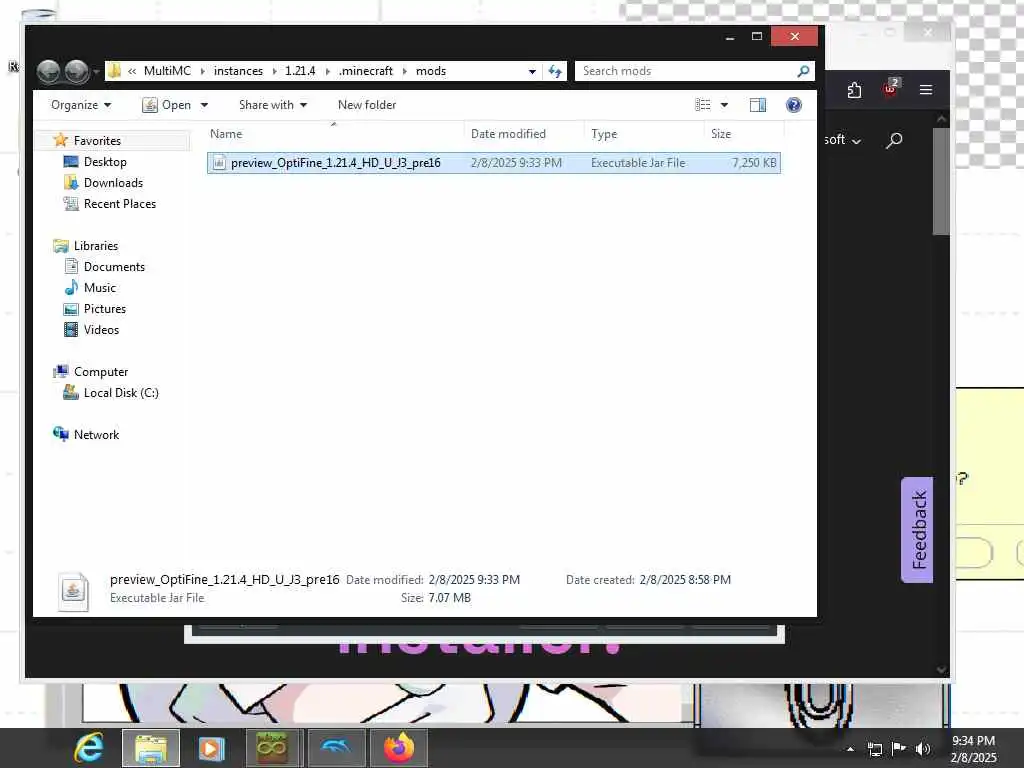Click the search magnifier icon
This screenshot has width=1024, height=768.
(803, 71)
